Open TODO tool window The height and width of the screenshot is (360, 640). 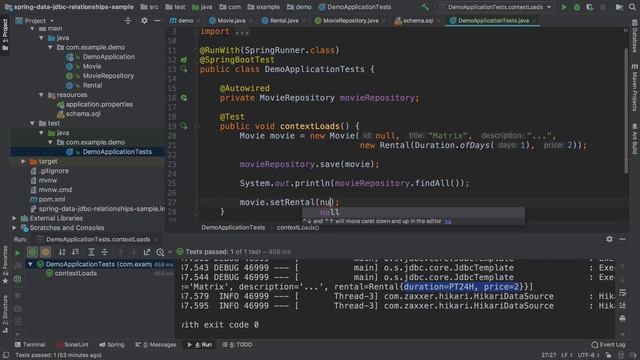point(237,345)
